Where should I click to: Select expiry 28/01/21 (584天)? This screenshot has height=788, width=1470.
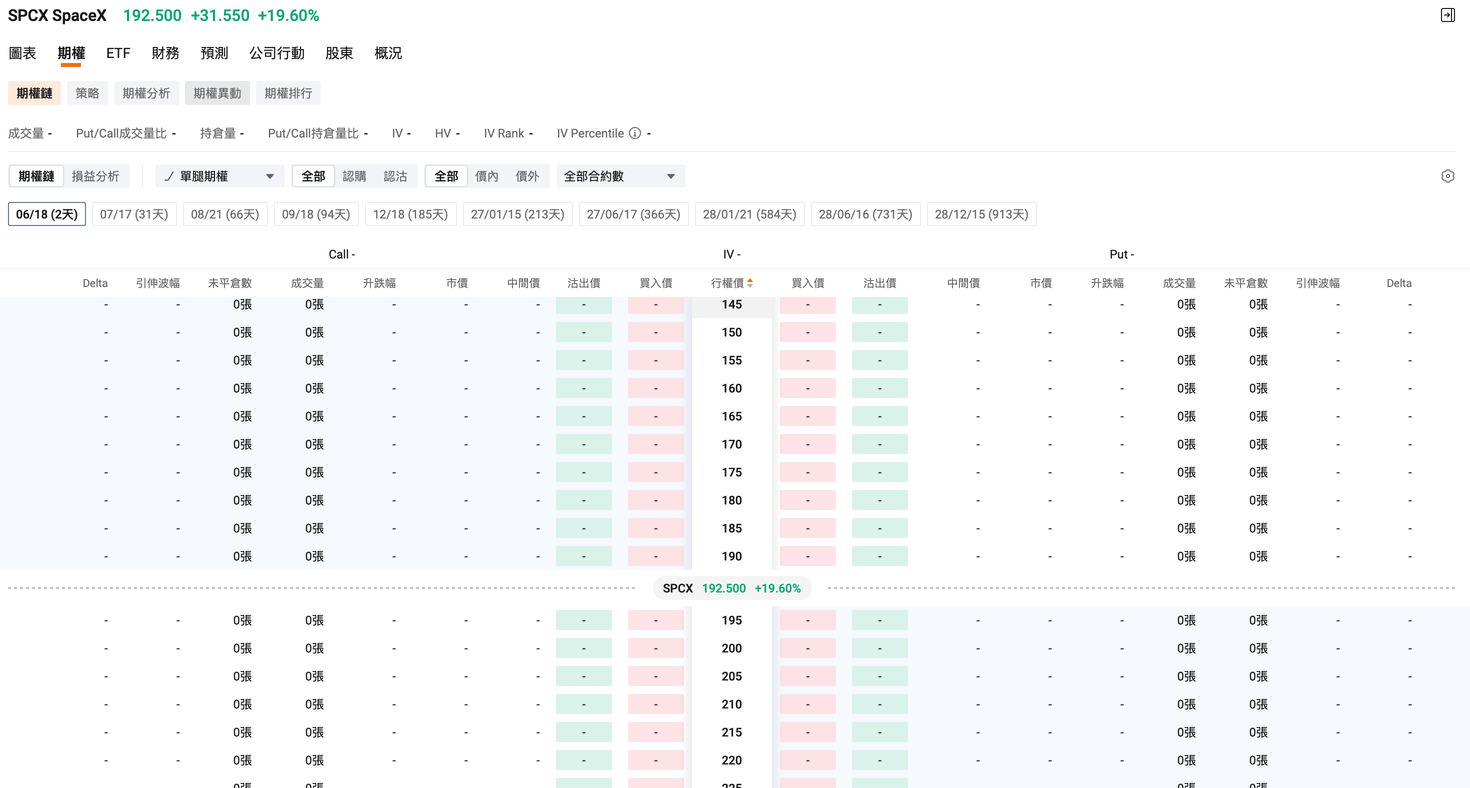(x=750, y=214)
